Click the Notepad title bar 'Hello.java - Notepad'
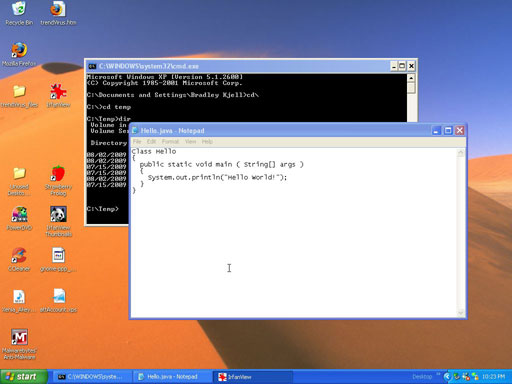The height and width of the screenshot is (384, 512). click(172, 131)
